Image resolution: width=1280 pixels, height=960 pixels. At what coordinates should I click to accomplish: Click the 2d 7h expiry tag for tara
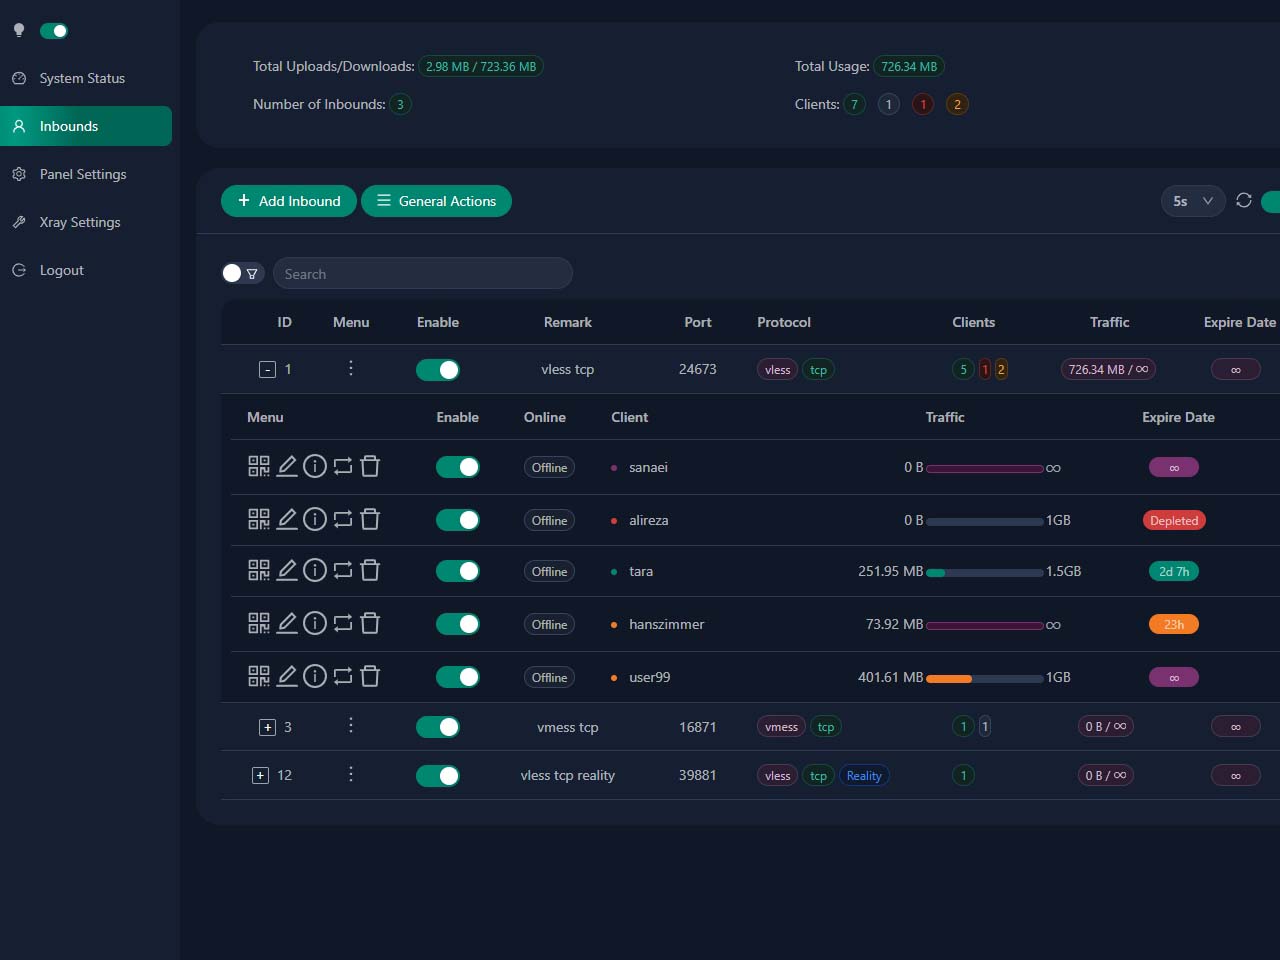1174,571
